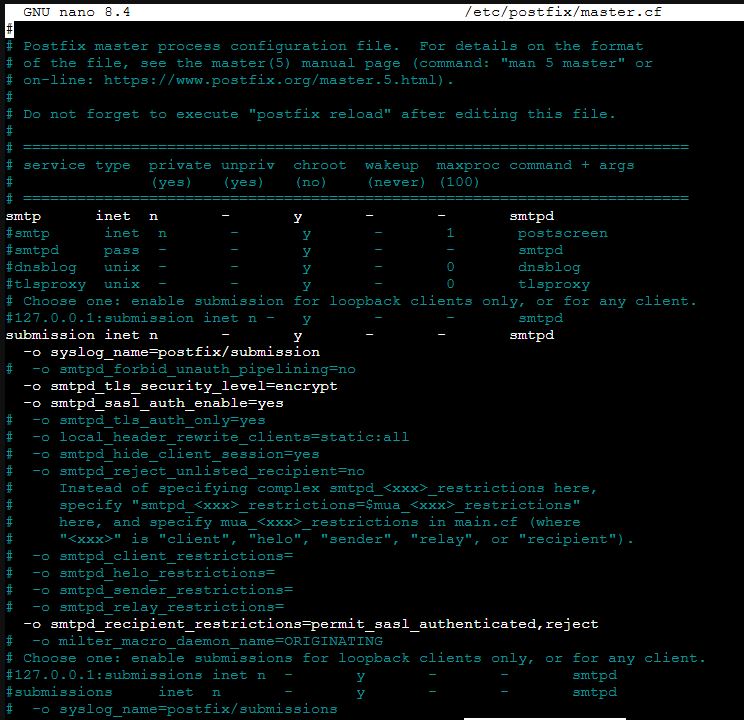The image size is (744, 720).
Task: Click the smtpd_tls_auth_only=yes commented option
Action: [161, 420]
